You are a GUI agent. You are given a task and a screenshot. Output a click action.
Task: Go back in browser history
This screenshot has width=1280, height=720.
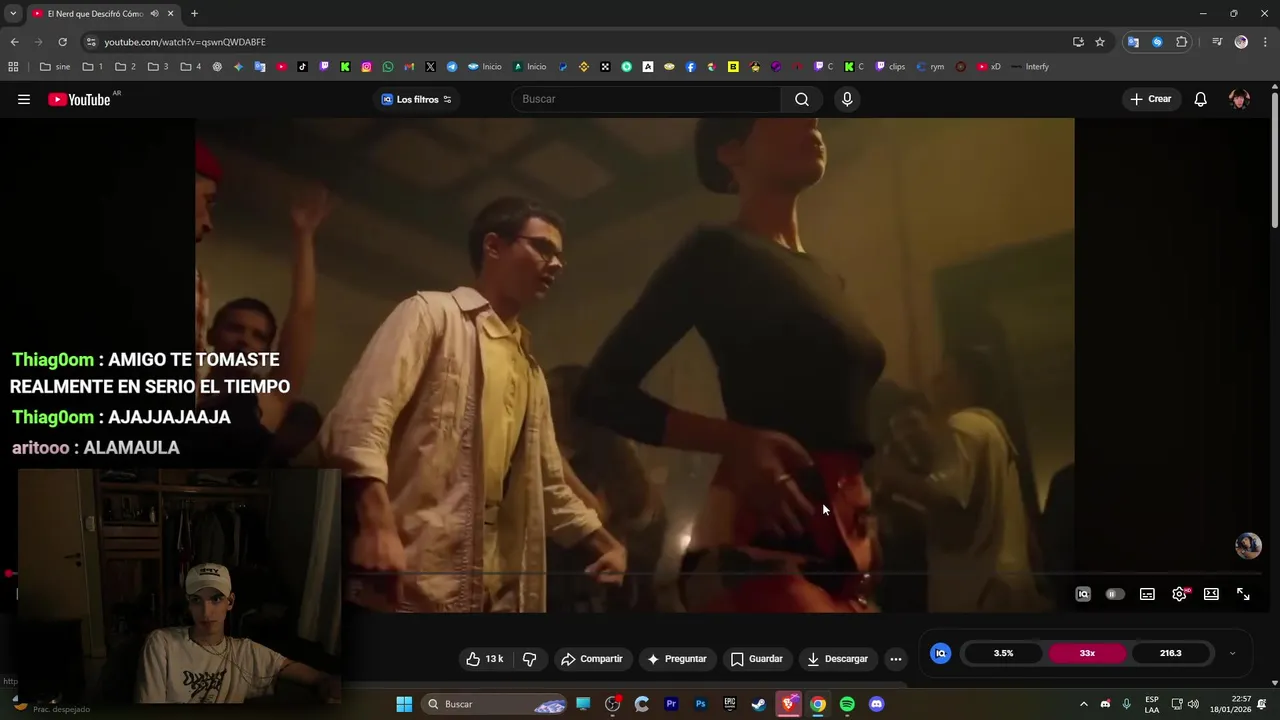coord(14,42)
